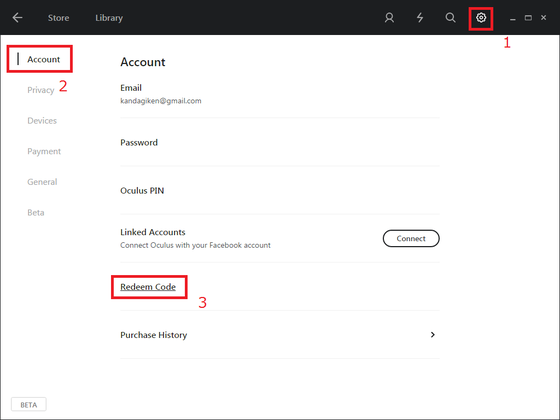Open the settings gear icon
Image resolution: width=560 pixels, height=420 pixels.
point(481,18)
